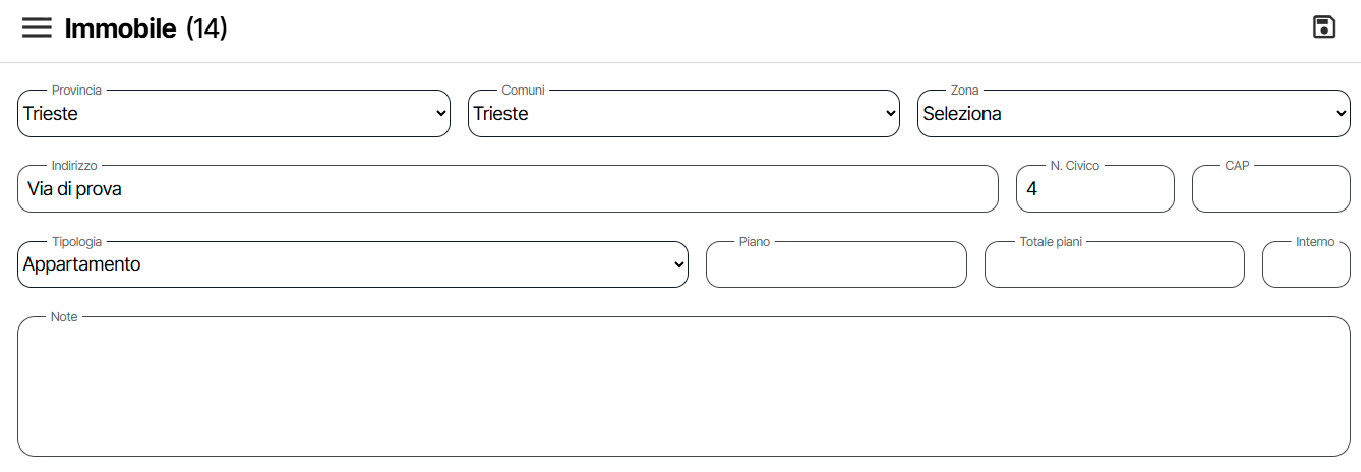Open the hamburger navigation menu
The image size is (1361, 472).
tap(36, 28)
